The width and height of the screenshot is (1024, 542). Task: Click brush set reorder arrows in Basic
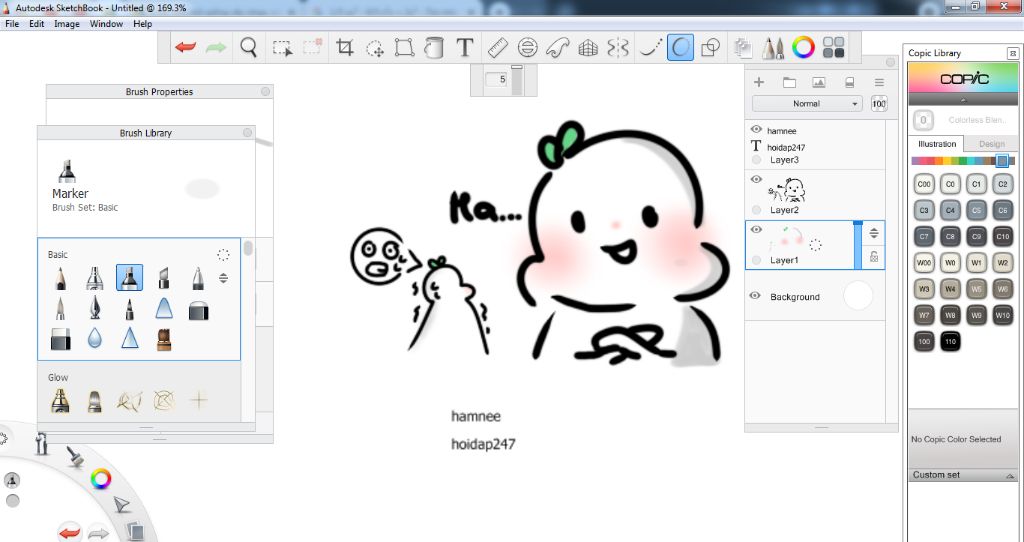click(x=223, y=278)
